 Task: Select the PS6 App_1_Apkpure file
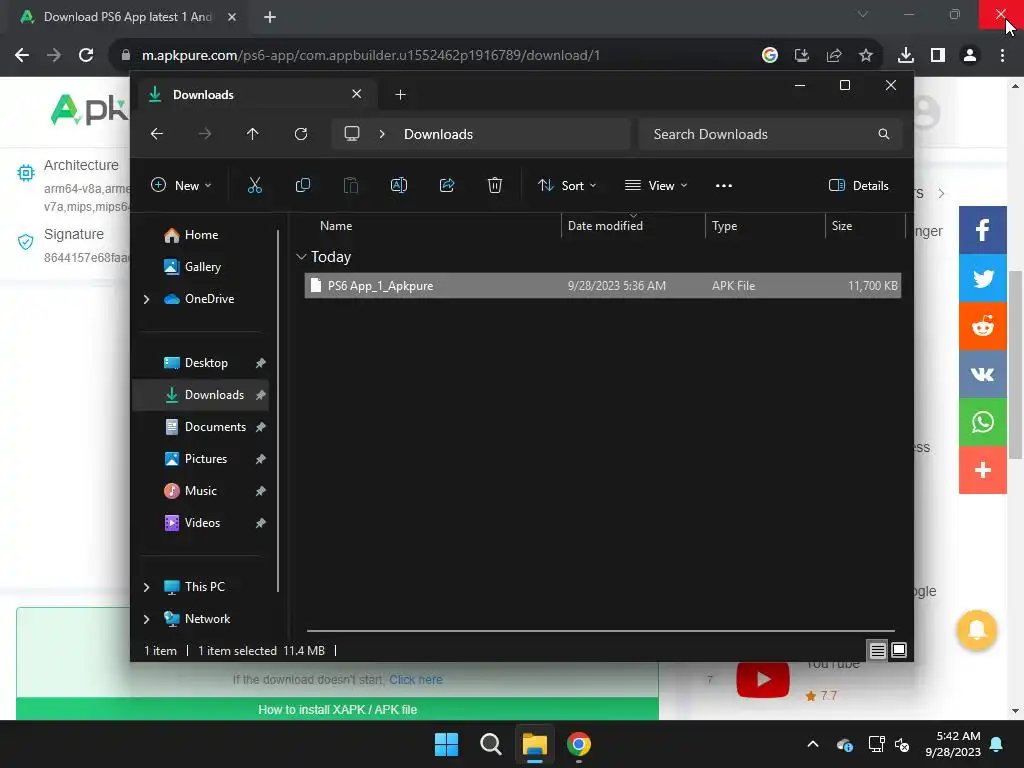[x=603, y=286]
